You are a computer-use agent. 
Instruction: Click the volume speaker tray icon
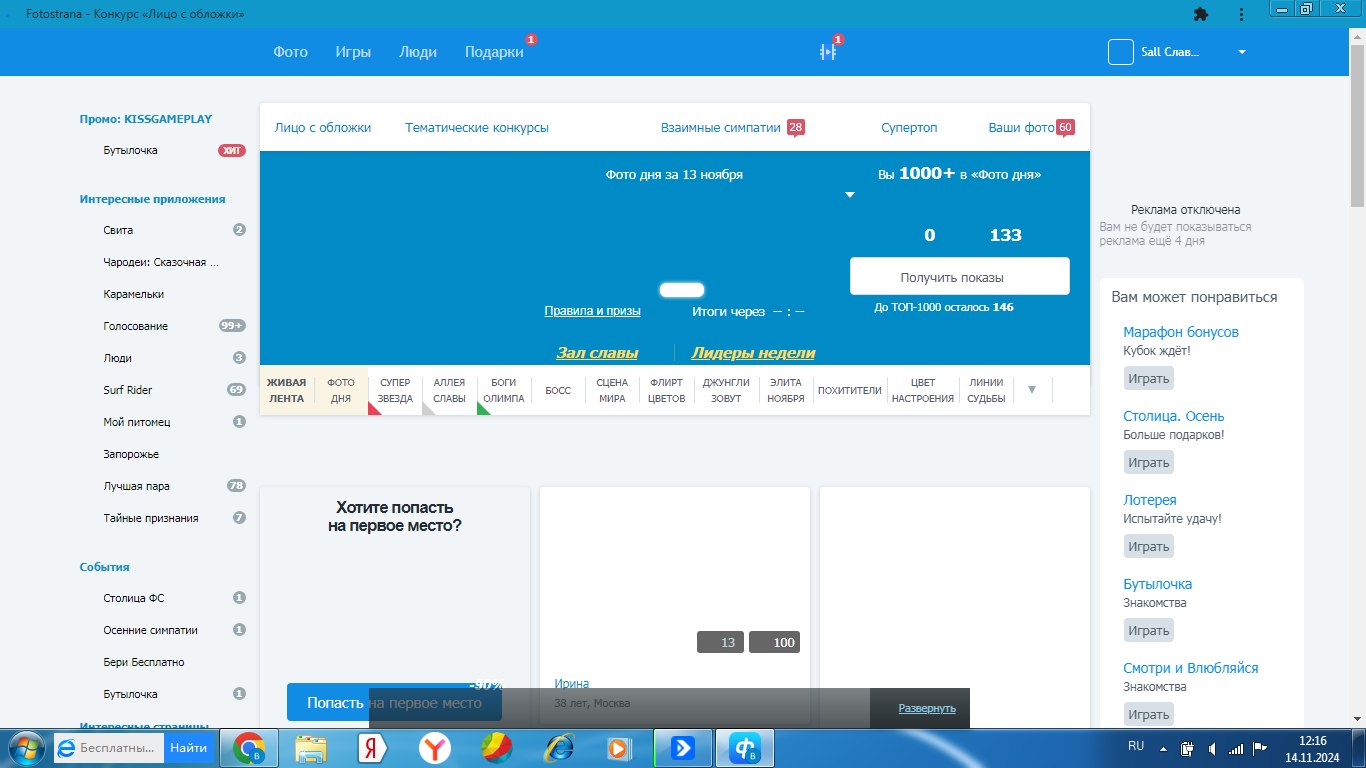tap(1212, 748)
